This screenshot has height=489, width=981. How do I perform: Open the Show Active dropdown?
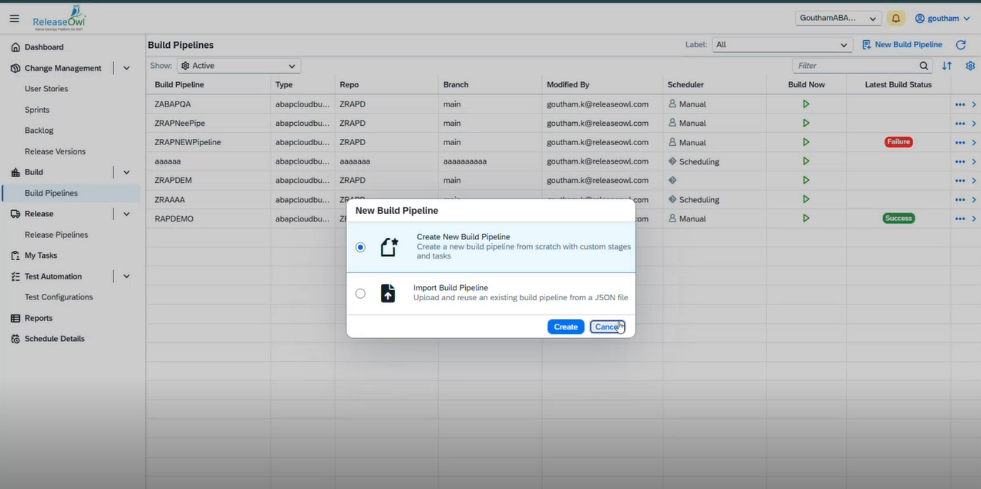coord(238,66)
